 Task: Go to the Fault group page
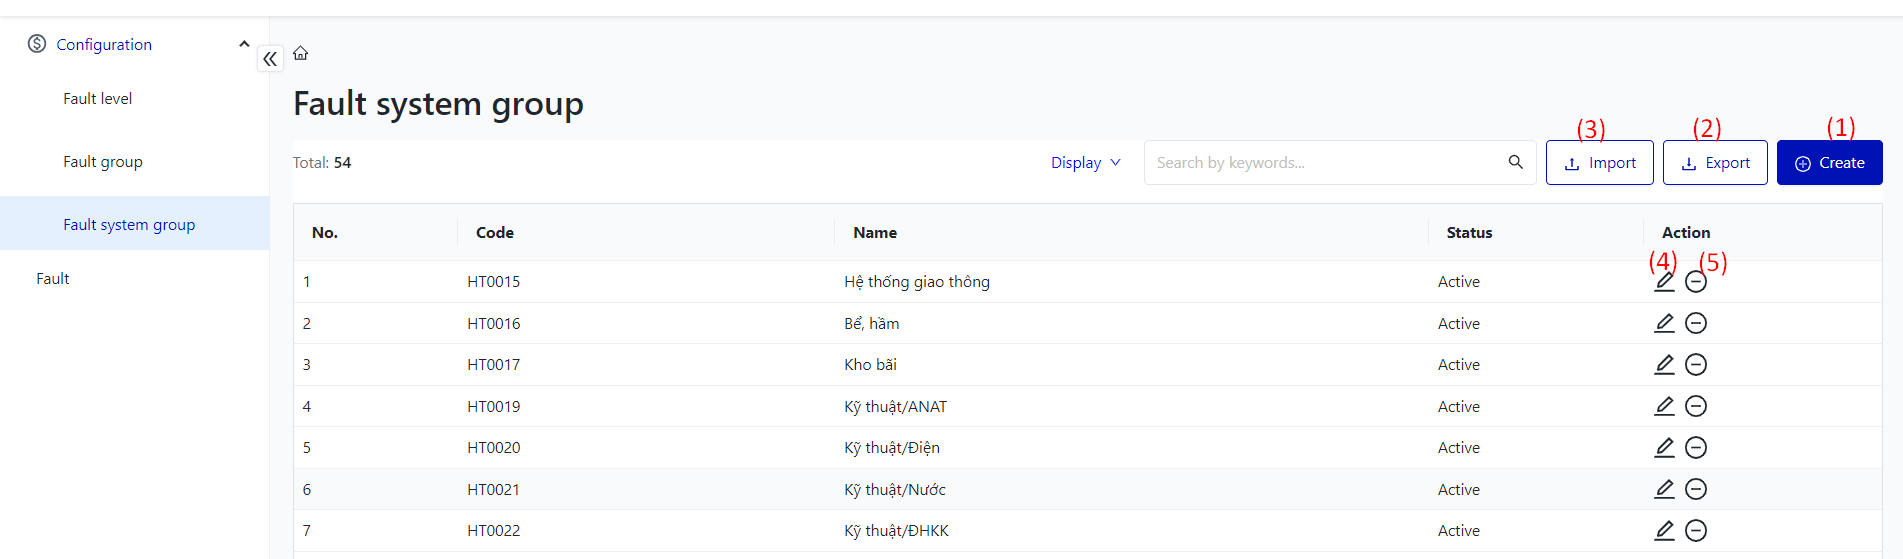pyautogui.click(x=103, y=162)
